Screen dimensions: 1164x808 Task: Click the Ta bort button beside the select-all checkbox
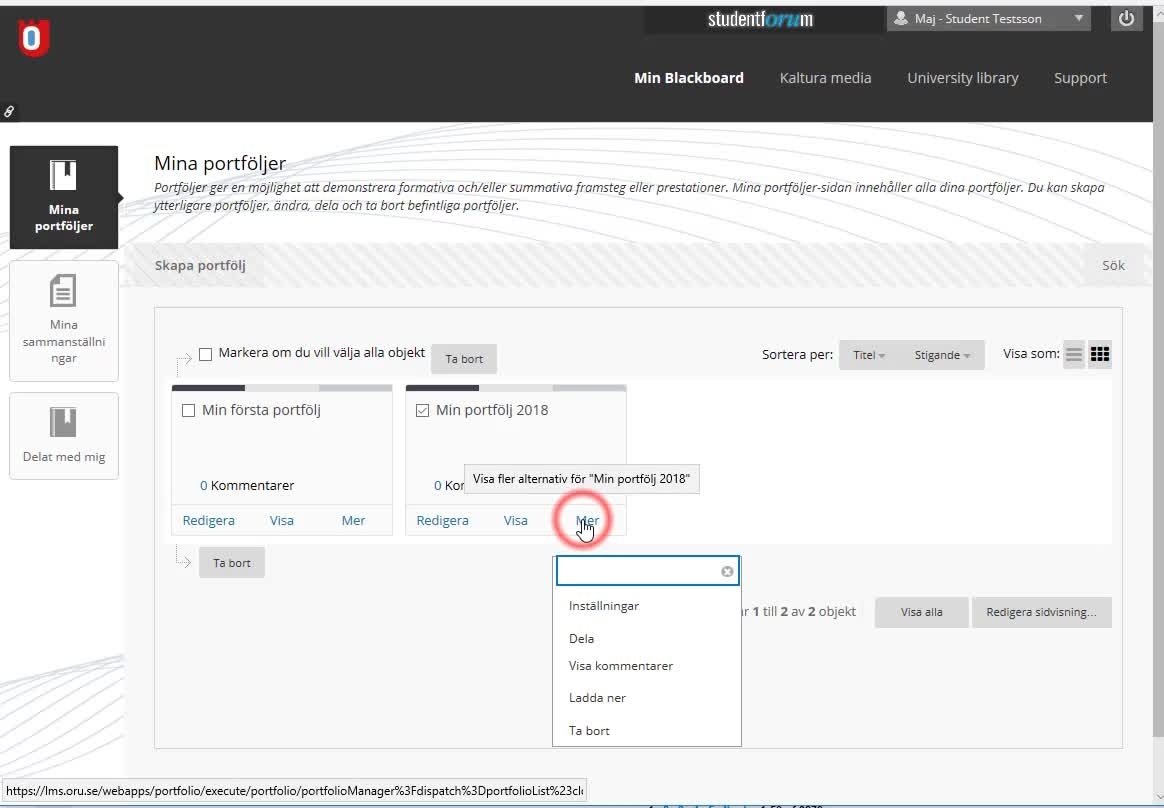pos(464,359)
